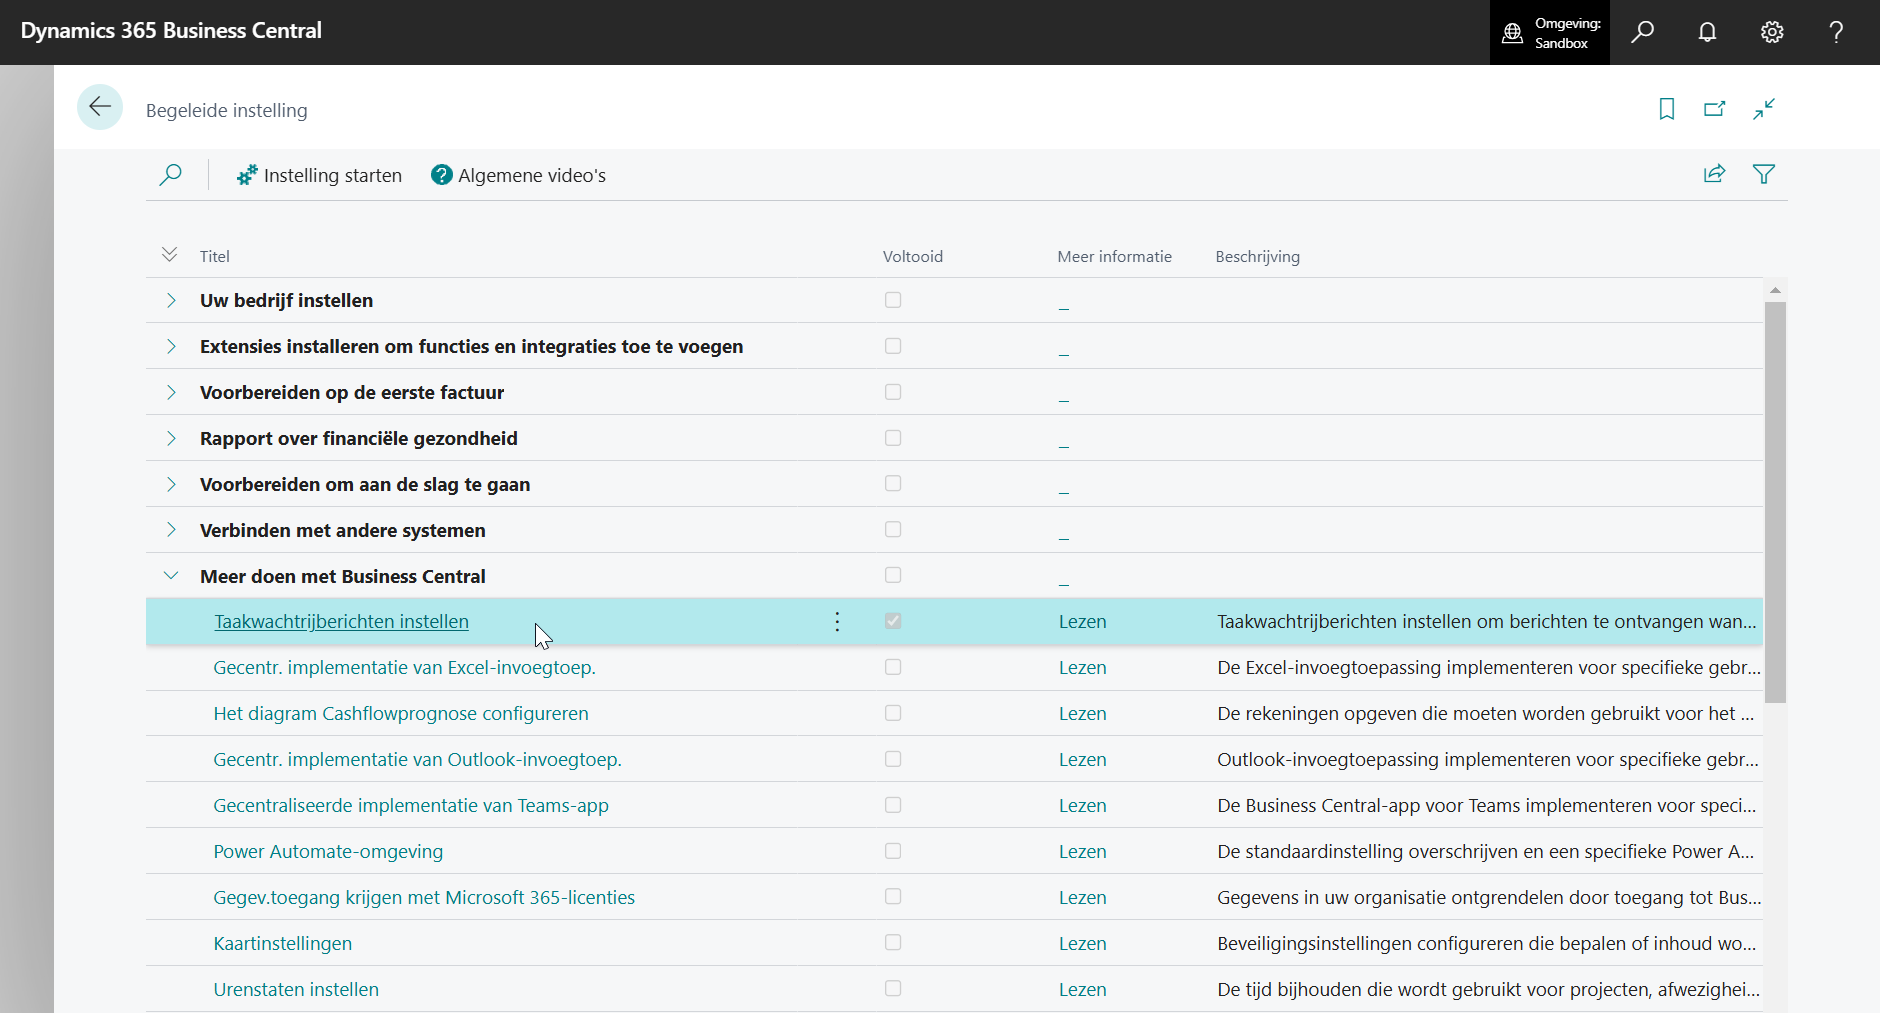The width and height of the screenshot is (1880, 1013).
Task: Expand Voorbereiden op de eerste factuur
Action: coord(171,392)
